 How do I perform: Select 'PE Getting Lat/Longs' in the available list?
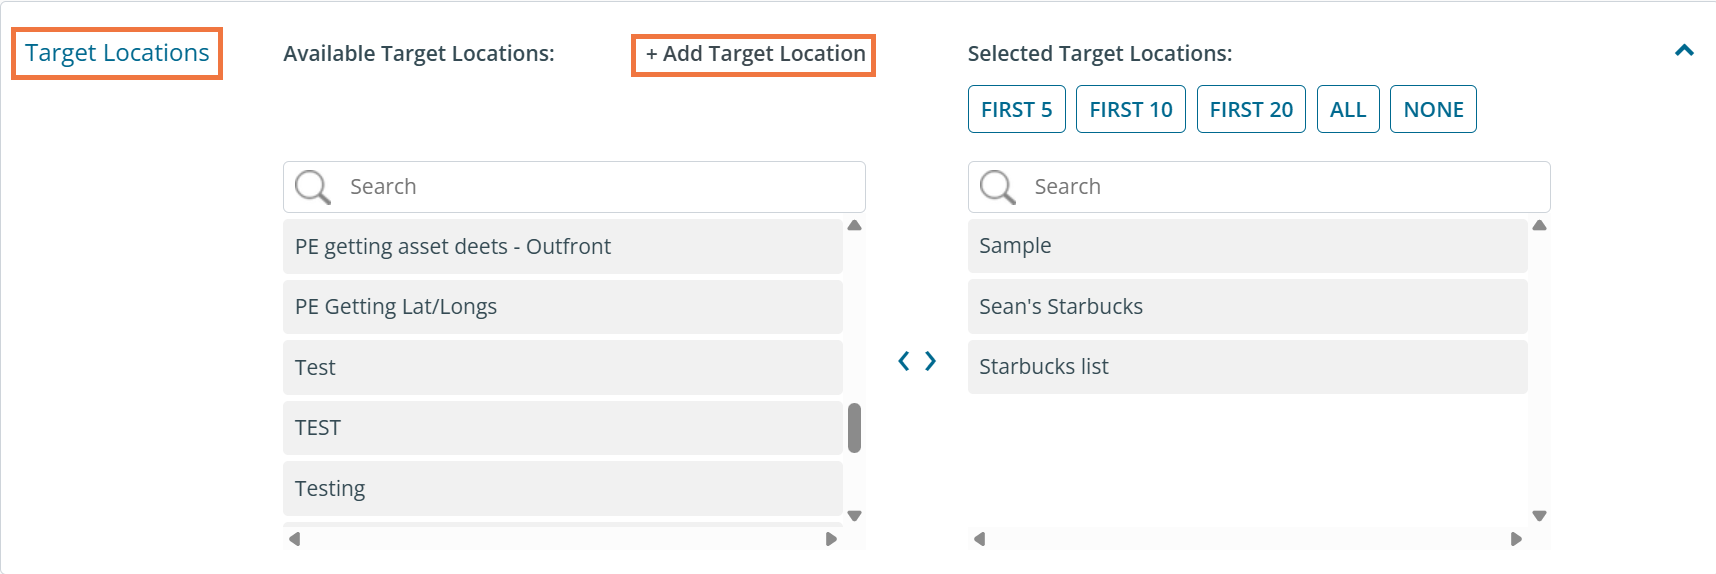click(562, 307)
